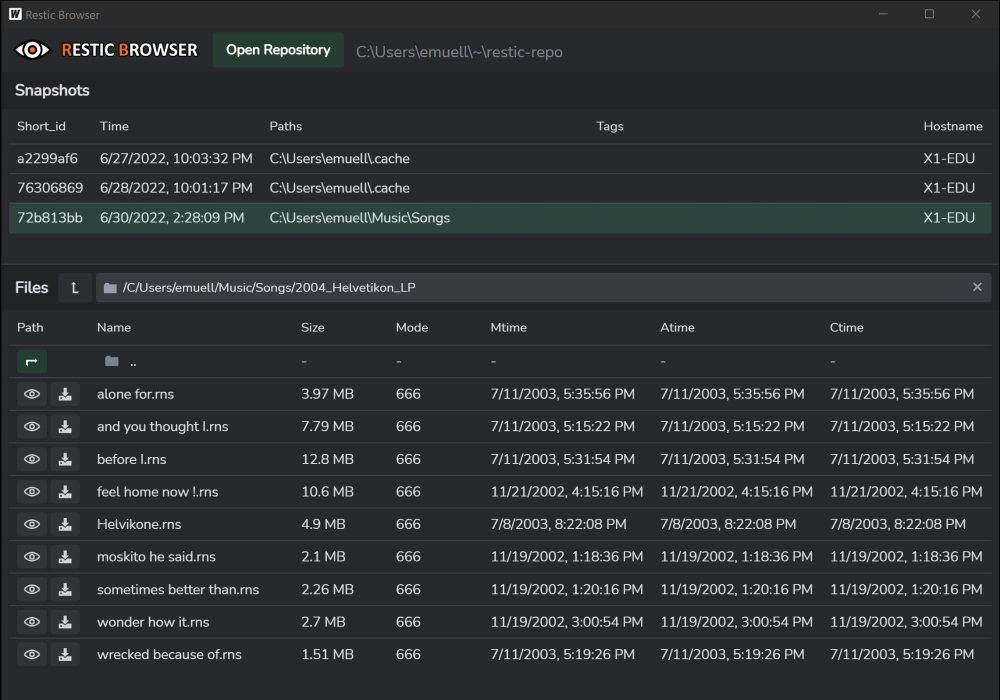This screenshot has width=1000, height=700.
Task: Download moskito he said.rns
Action: pos(65,556)
